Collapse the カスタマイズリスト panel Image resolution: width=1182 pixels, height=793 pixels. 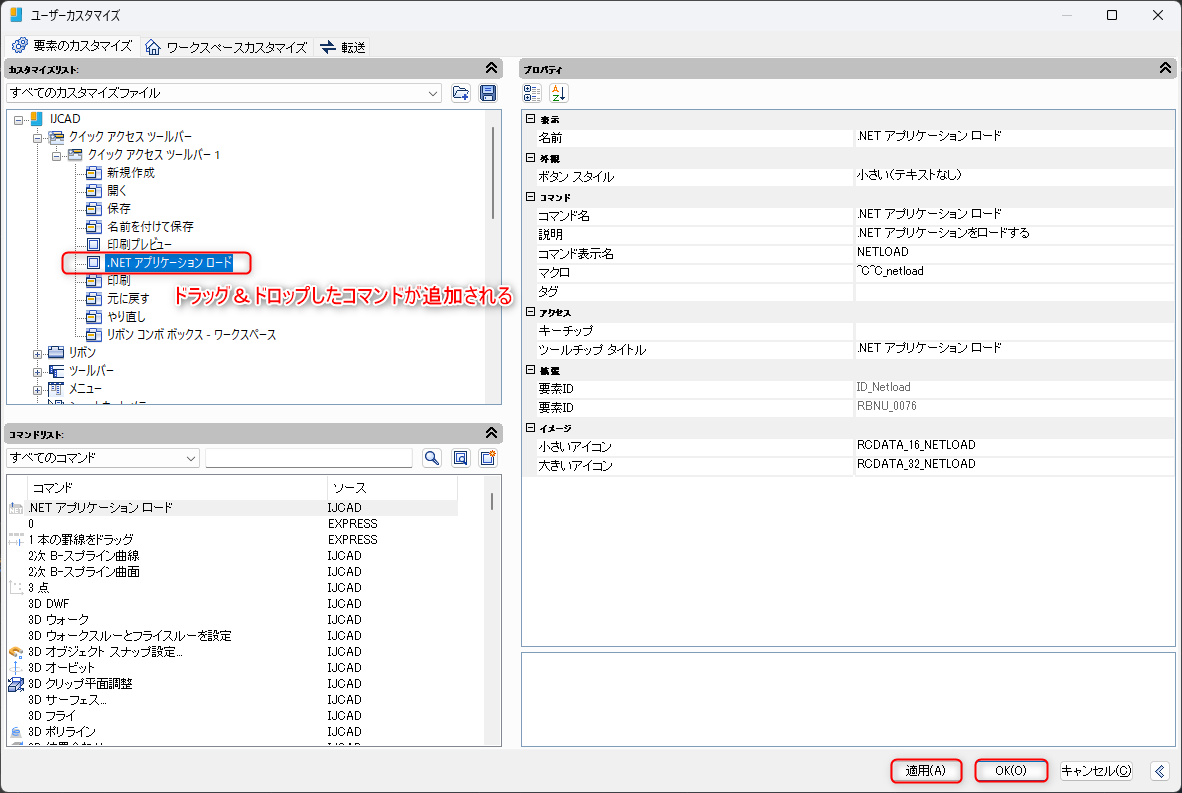click(491, 69)
